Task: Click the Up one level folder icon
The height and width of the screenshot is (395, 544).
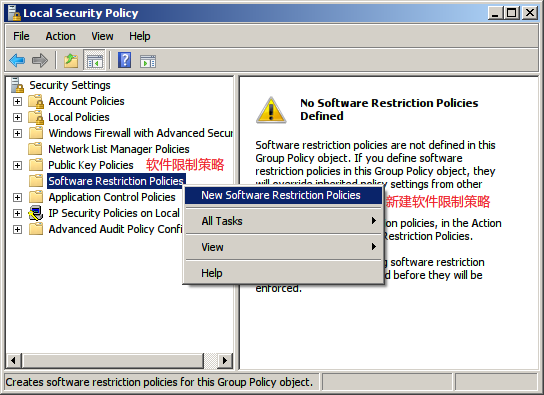Action: click(x=71, y=61)
